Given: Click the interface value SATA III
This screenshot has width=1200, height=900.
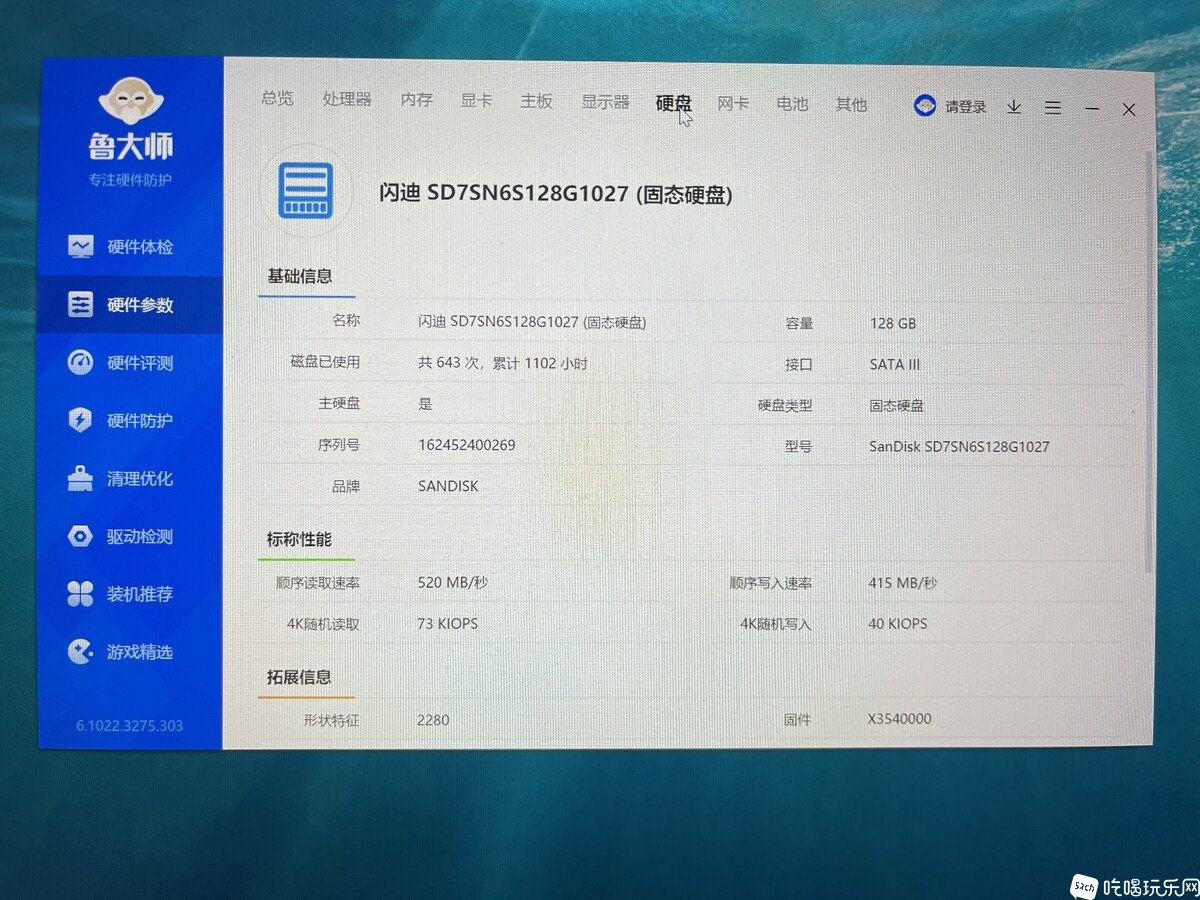Looking at the screenshot, I should tap(895, 365).
